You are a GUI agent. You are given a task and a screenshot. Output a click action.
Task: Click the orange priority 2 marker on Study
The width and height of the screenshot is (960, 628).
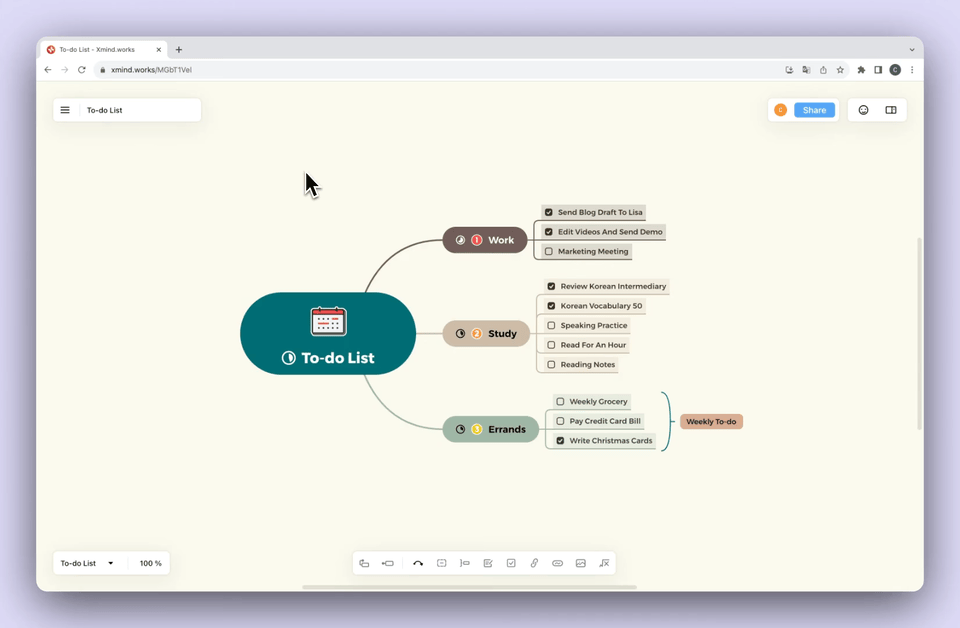click(476, 334)
